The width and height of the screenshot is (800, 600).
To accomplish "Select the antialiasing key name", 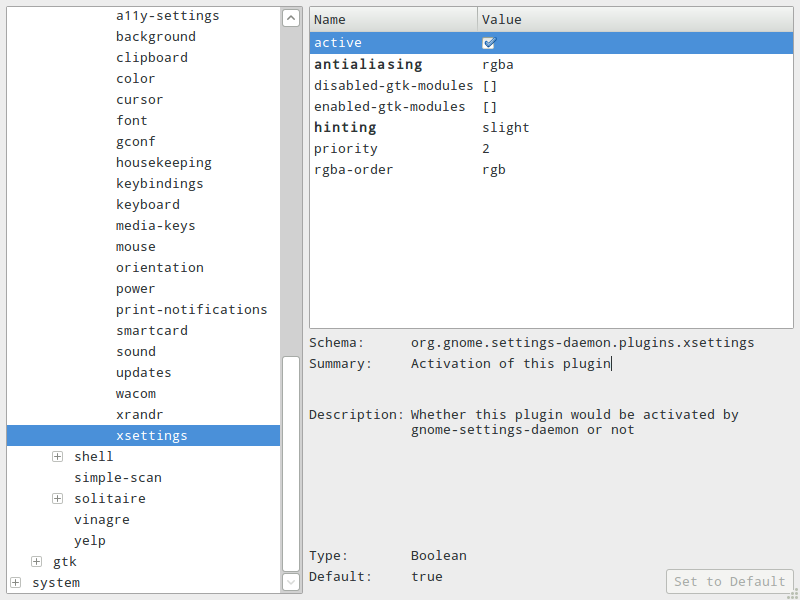I will (x=368, y=65).
